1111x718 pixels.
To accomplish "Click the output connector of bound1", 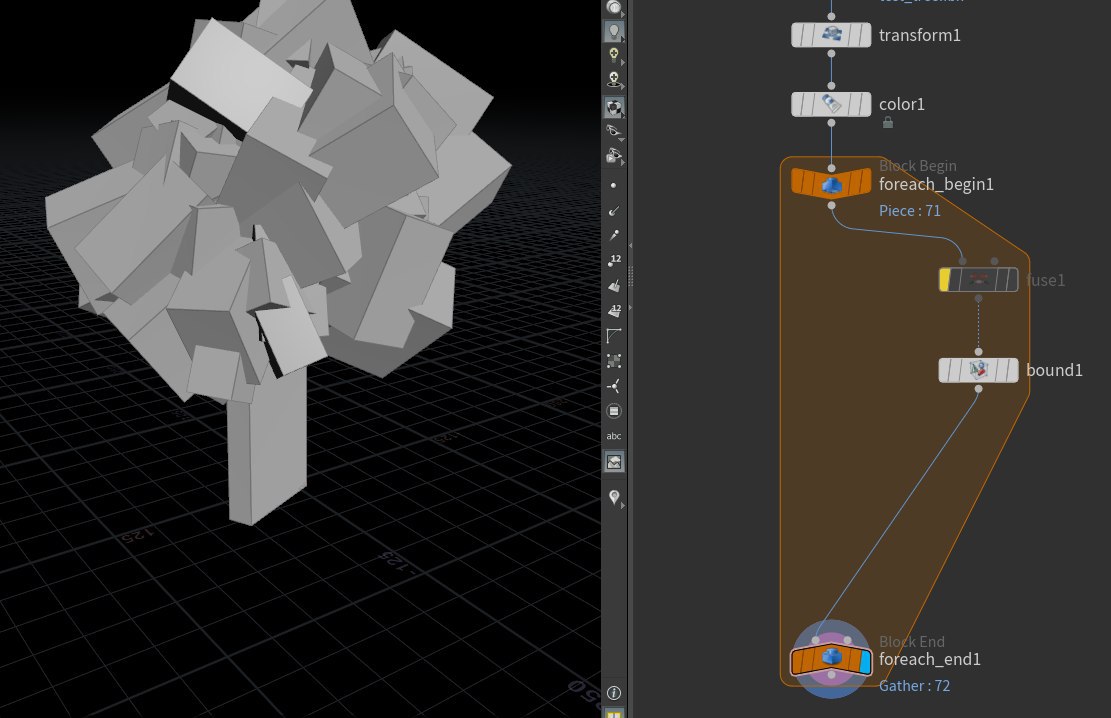I will point(979,388).
